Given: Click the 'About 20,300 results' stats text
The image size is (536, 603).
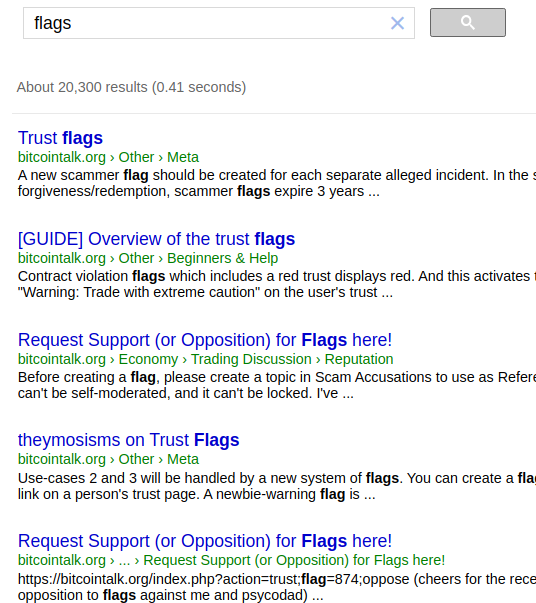Looking at the screenshot, I should tap(131, 87).
